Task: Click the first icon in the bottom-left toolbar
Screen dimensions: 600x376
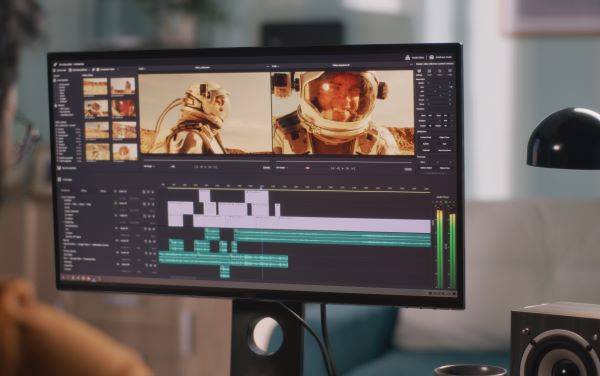Action: pos(64,277)
